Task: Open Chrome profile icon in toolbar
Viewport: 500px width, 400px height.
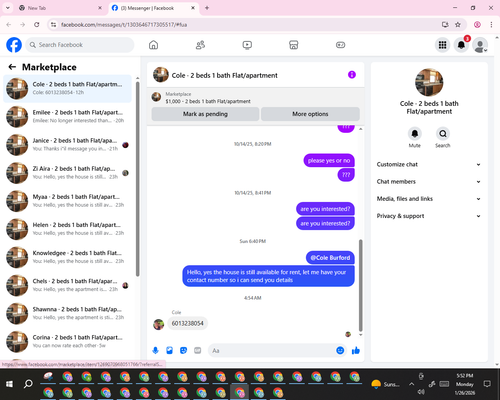Action: (x=477, y=25)
